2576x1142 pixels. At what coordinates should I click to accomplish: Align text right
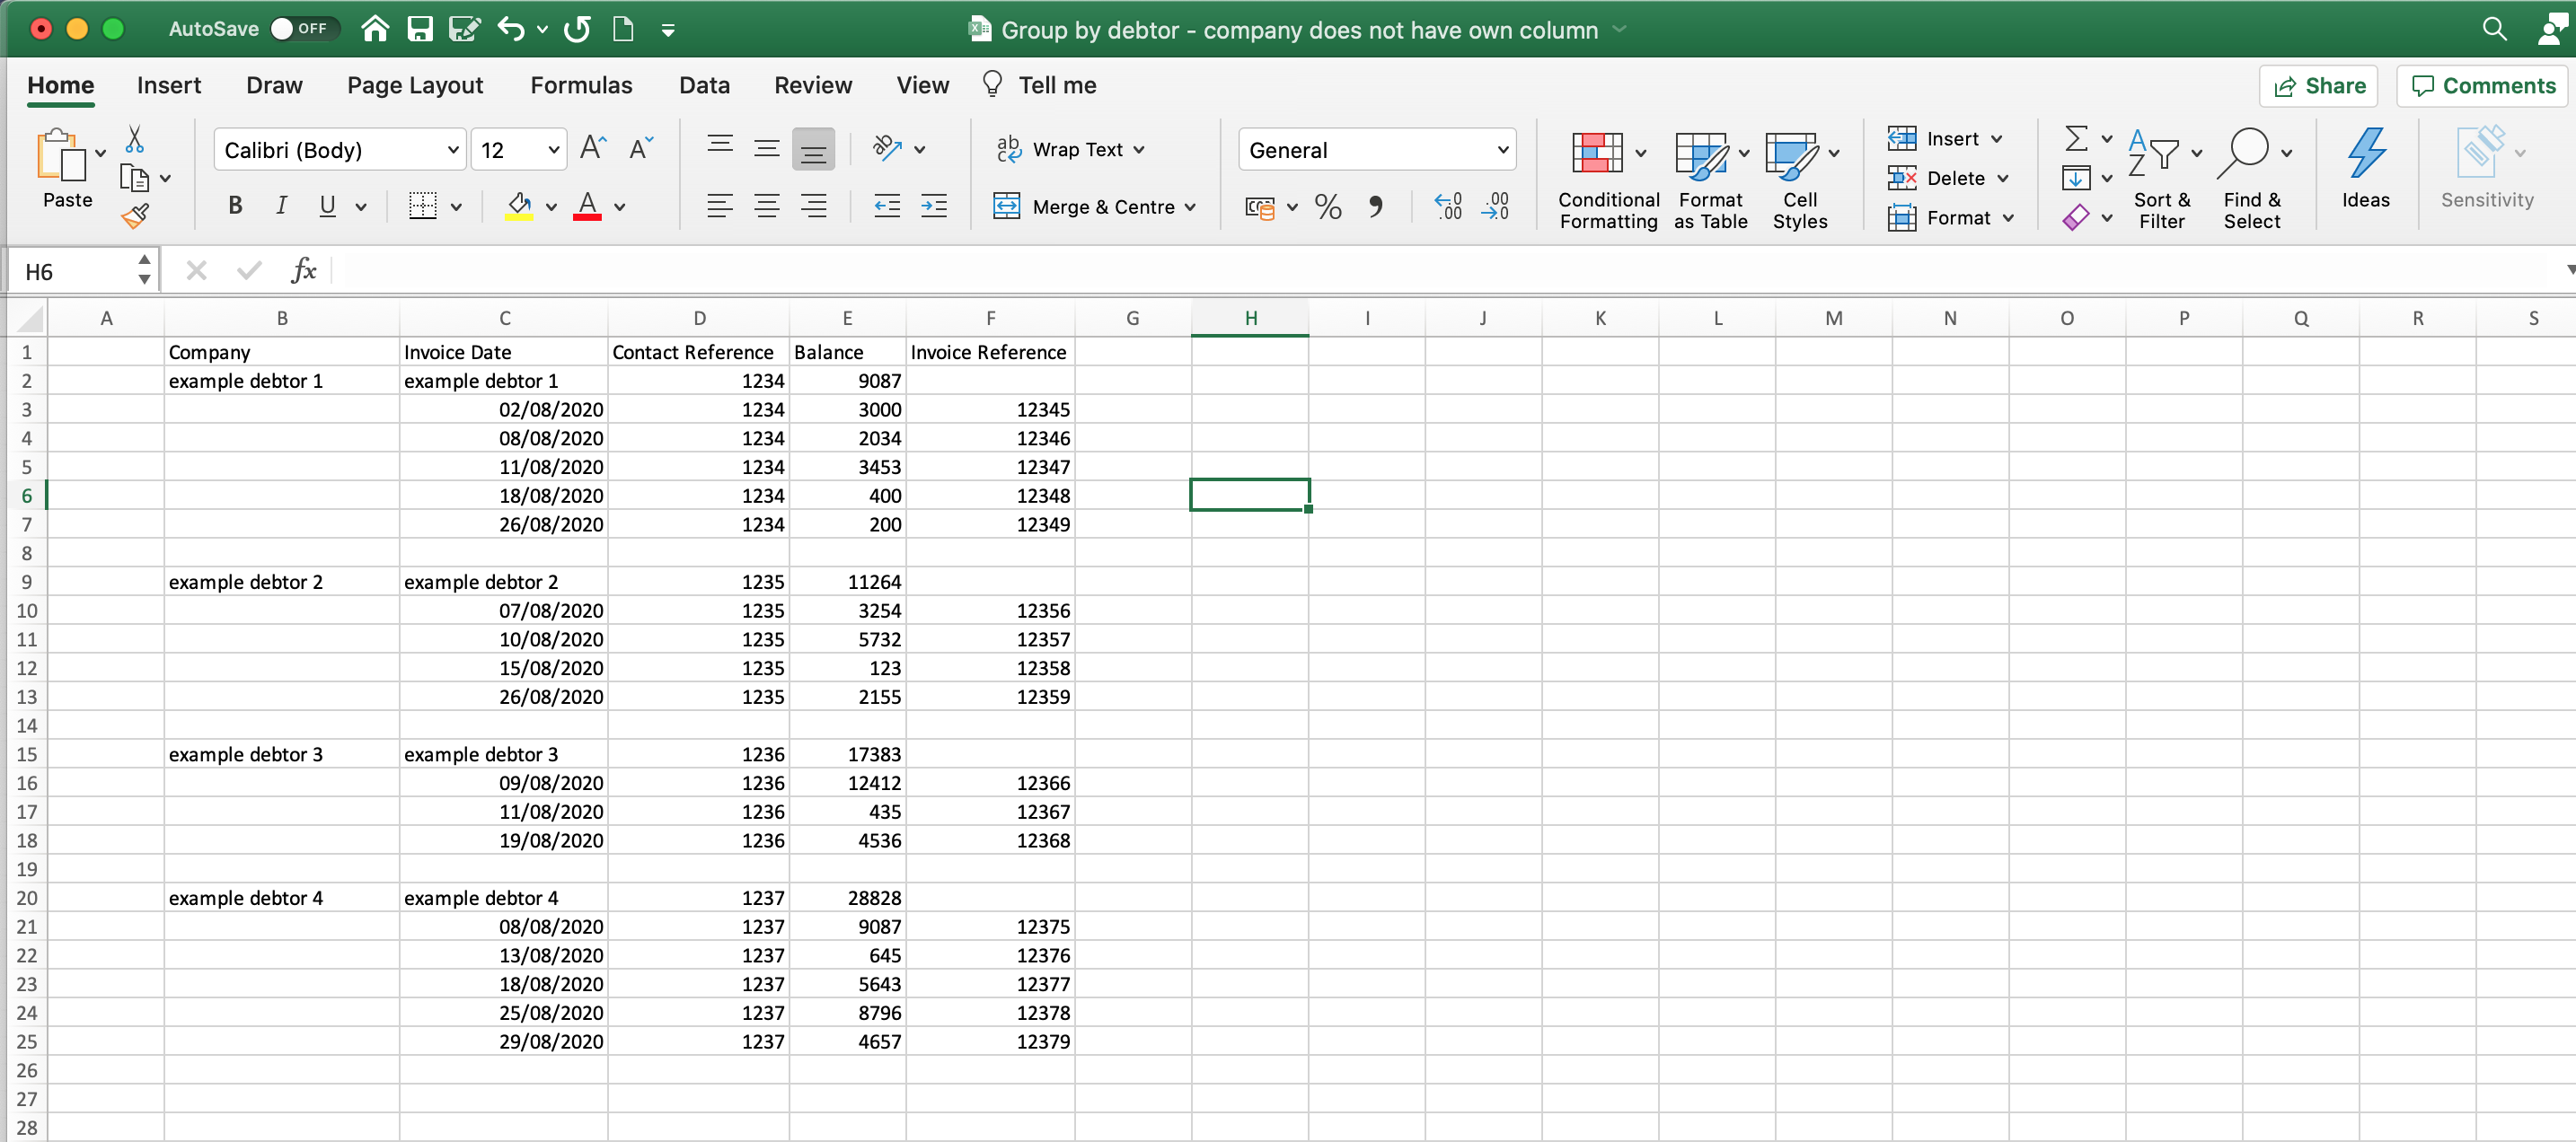click(x=814, y=206)
